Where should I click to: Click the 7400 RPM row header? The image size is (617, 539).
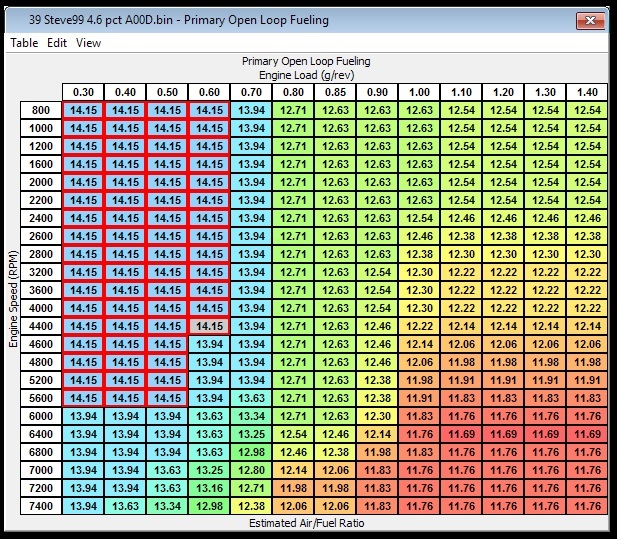click(x=40, y=506)
